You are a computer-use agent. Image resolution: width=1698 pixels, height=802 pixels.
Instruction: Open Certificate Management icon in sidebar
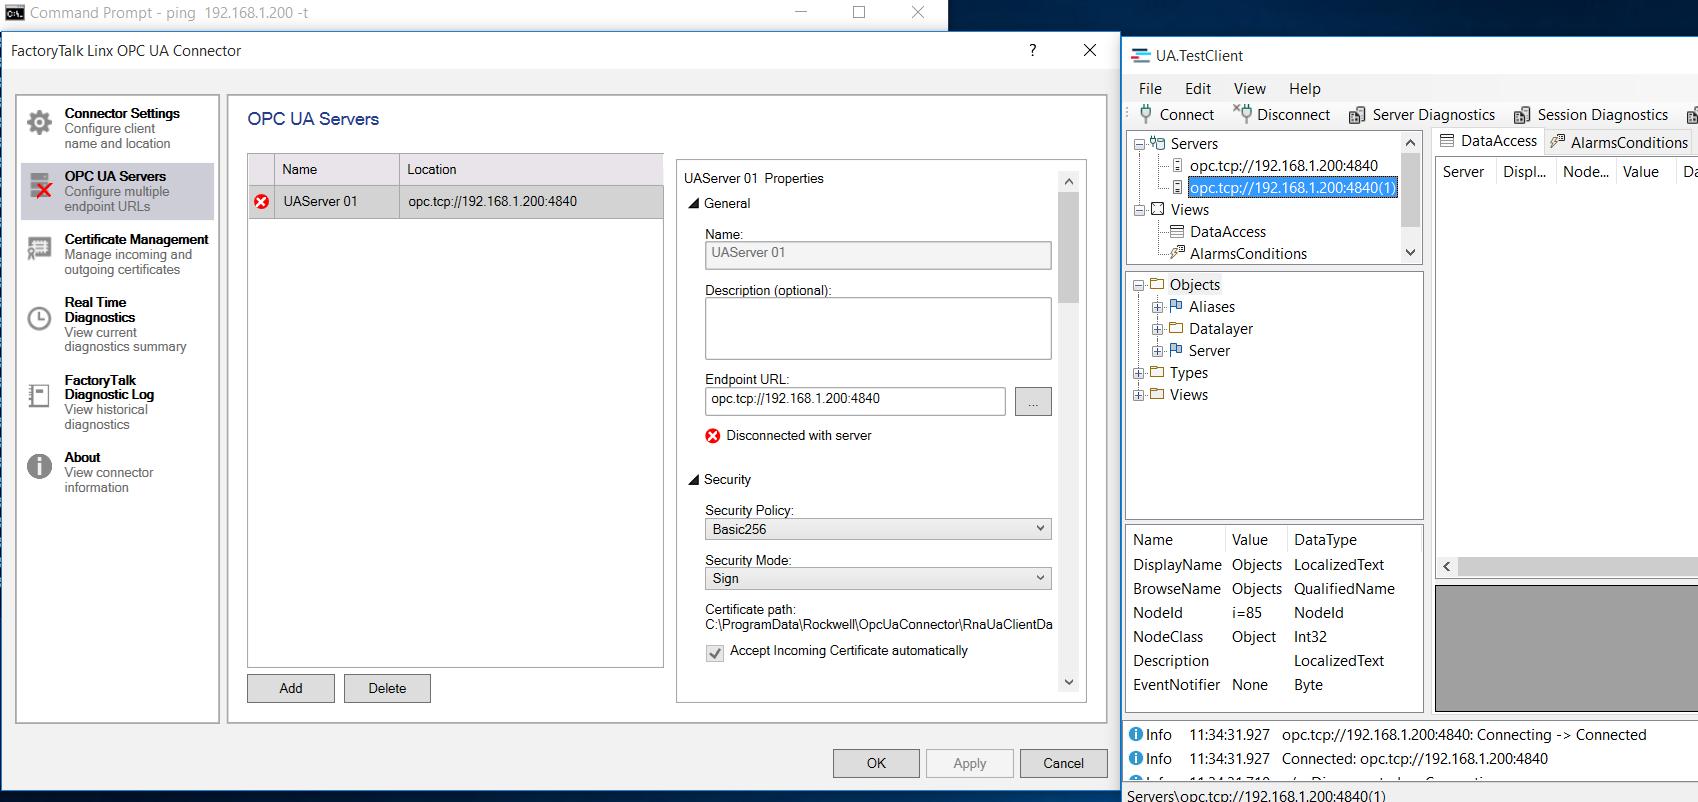pyautogui.click(x=39, y=248)
